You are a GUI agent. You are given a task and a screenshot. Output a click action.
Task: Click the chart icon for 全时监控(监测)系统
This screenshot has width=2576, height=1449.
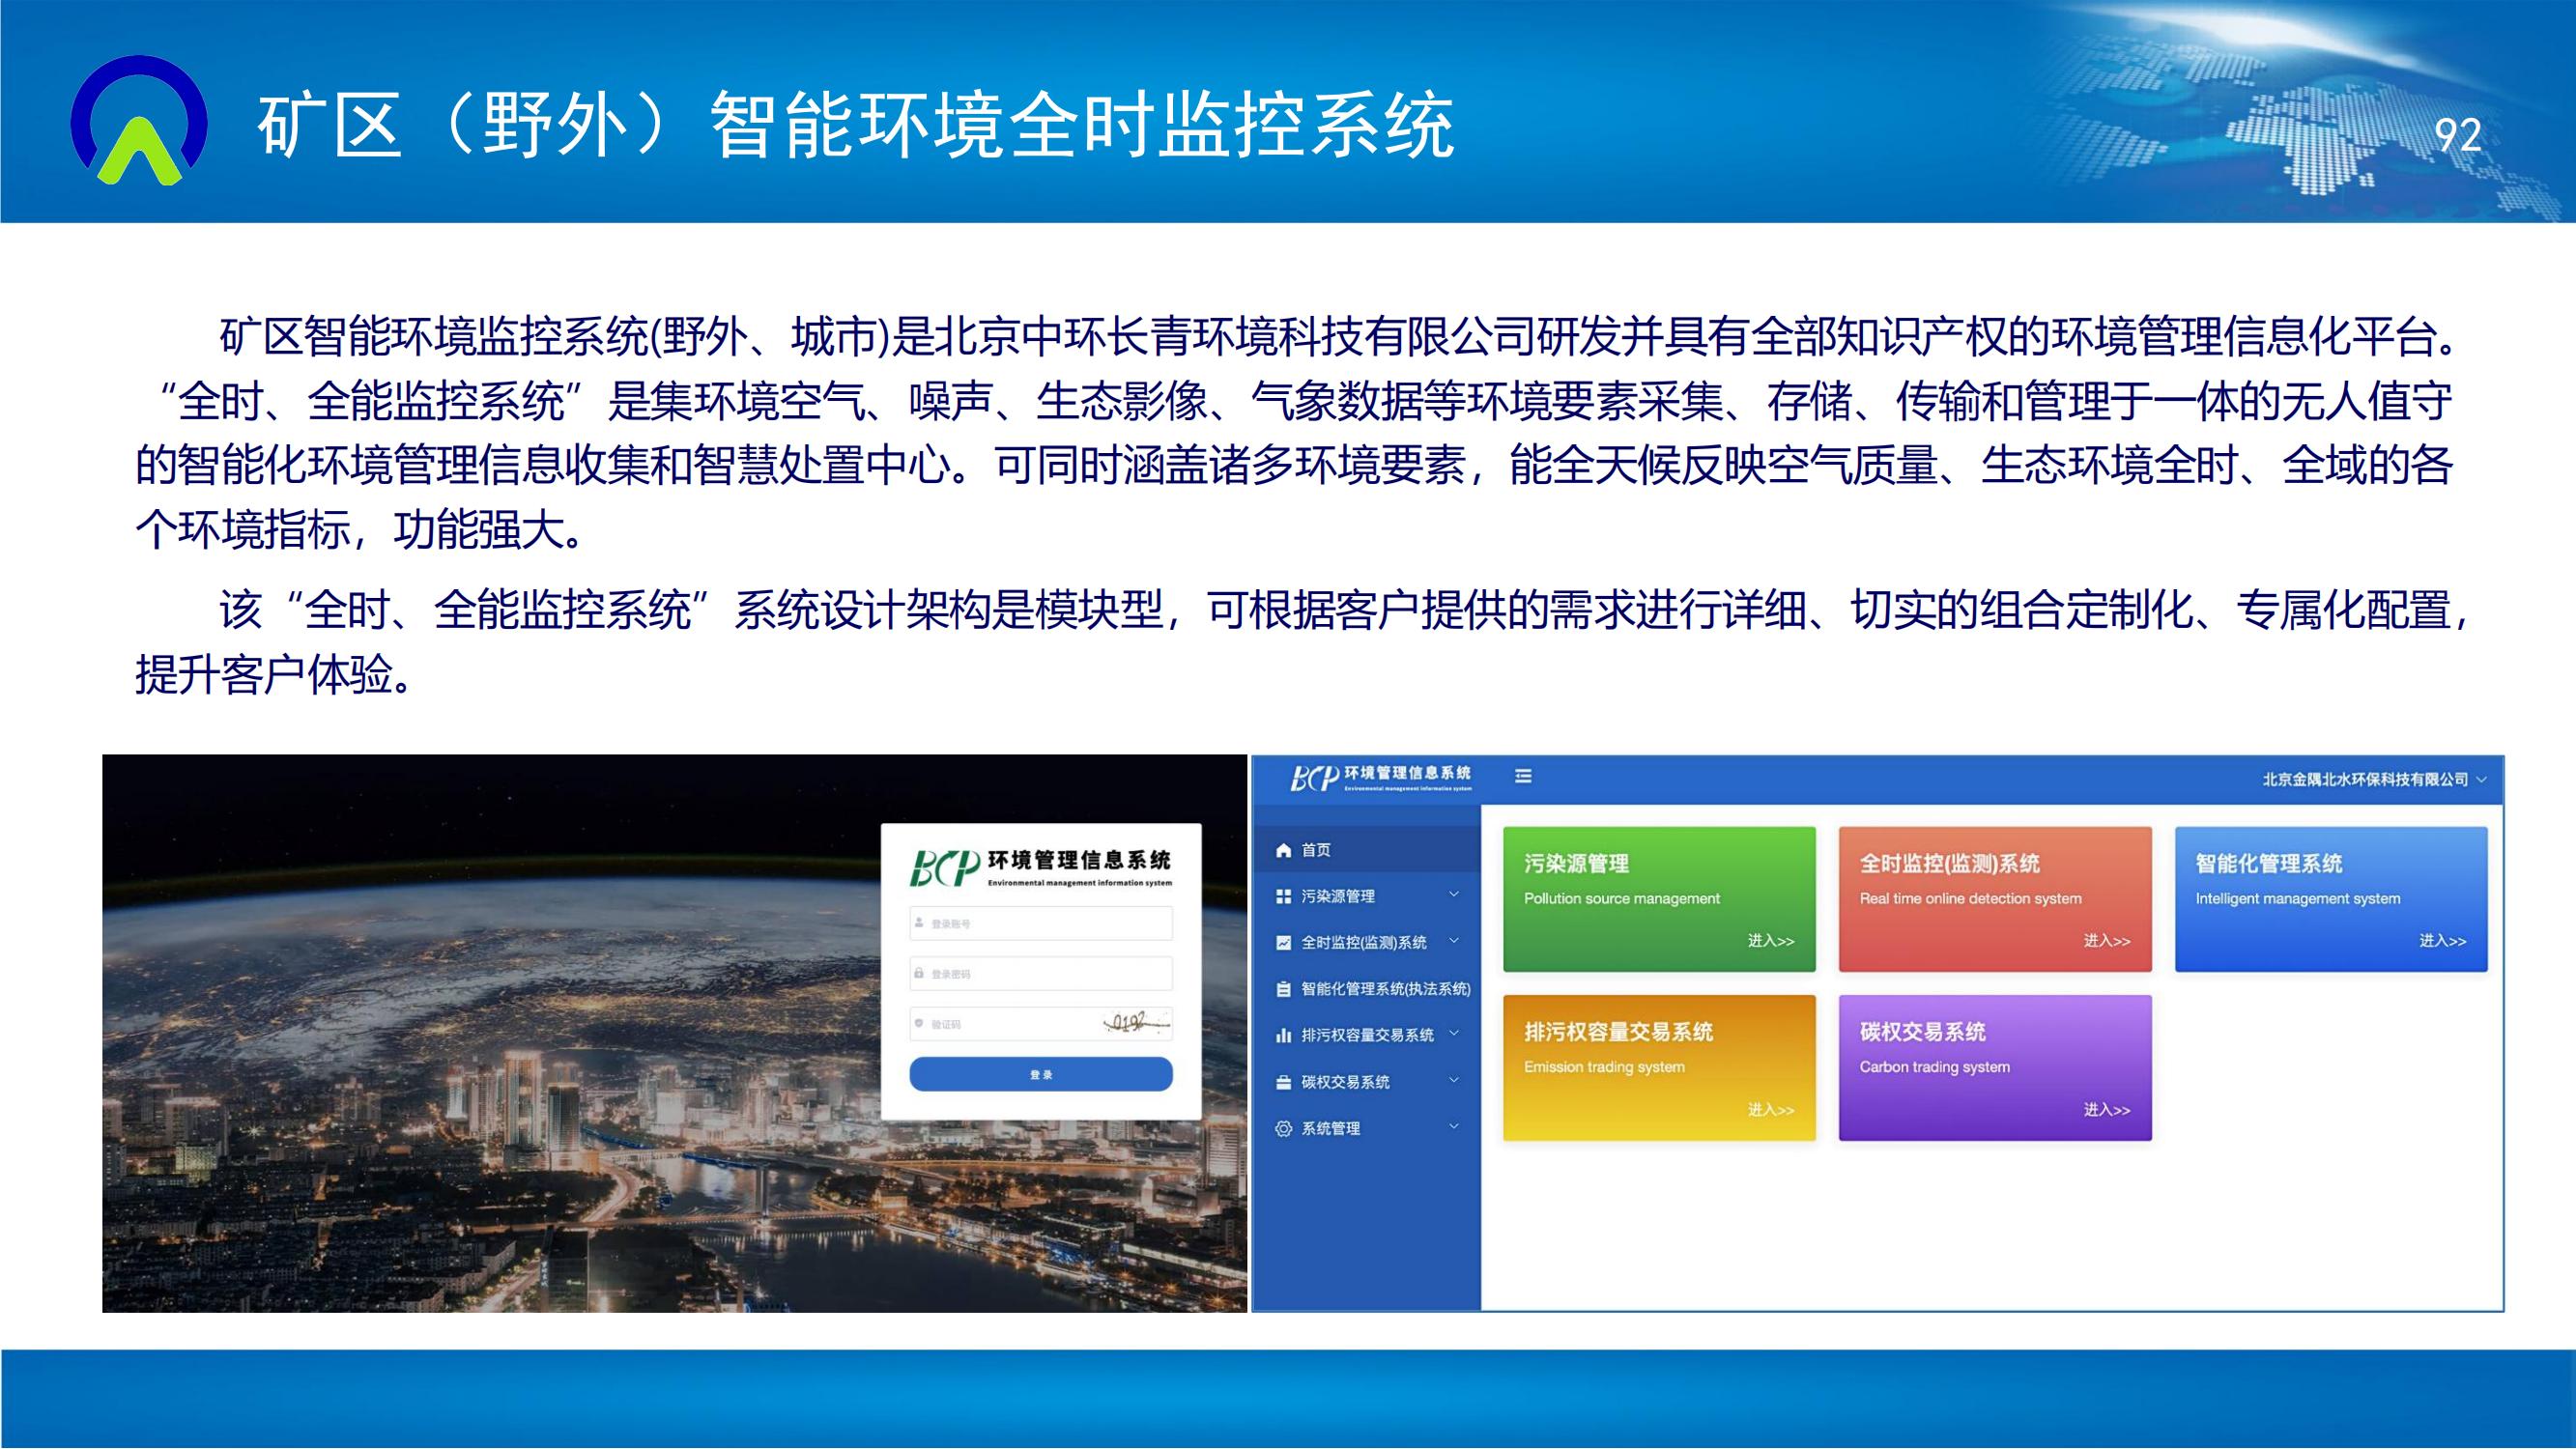point(1284,942)
